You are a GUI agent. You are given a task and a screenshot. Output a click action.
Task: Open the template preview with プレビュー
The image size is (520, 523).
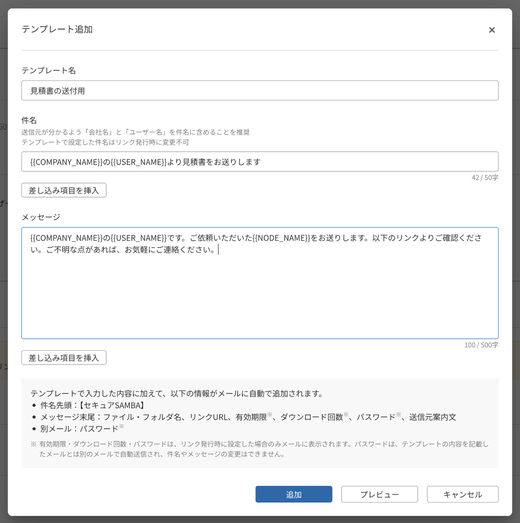(379, 494)
